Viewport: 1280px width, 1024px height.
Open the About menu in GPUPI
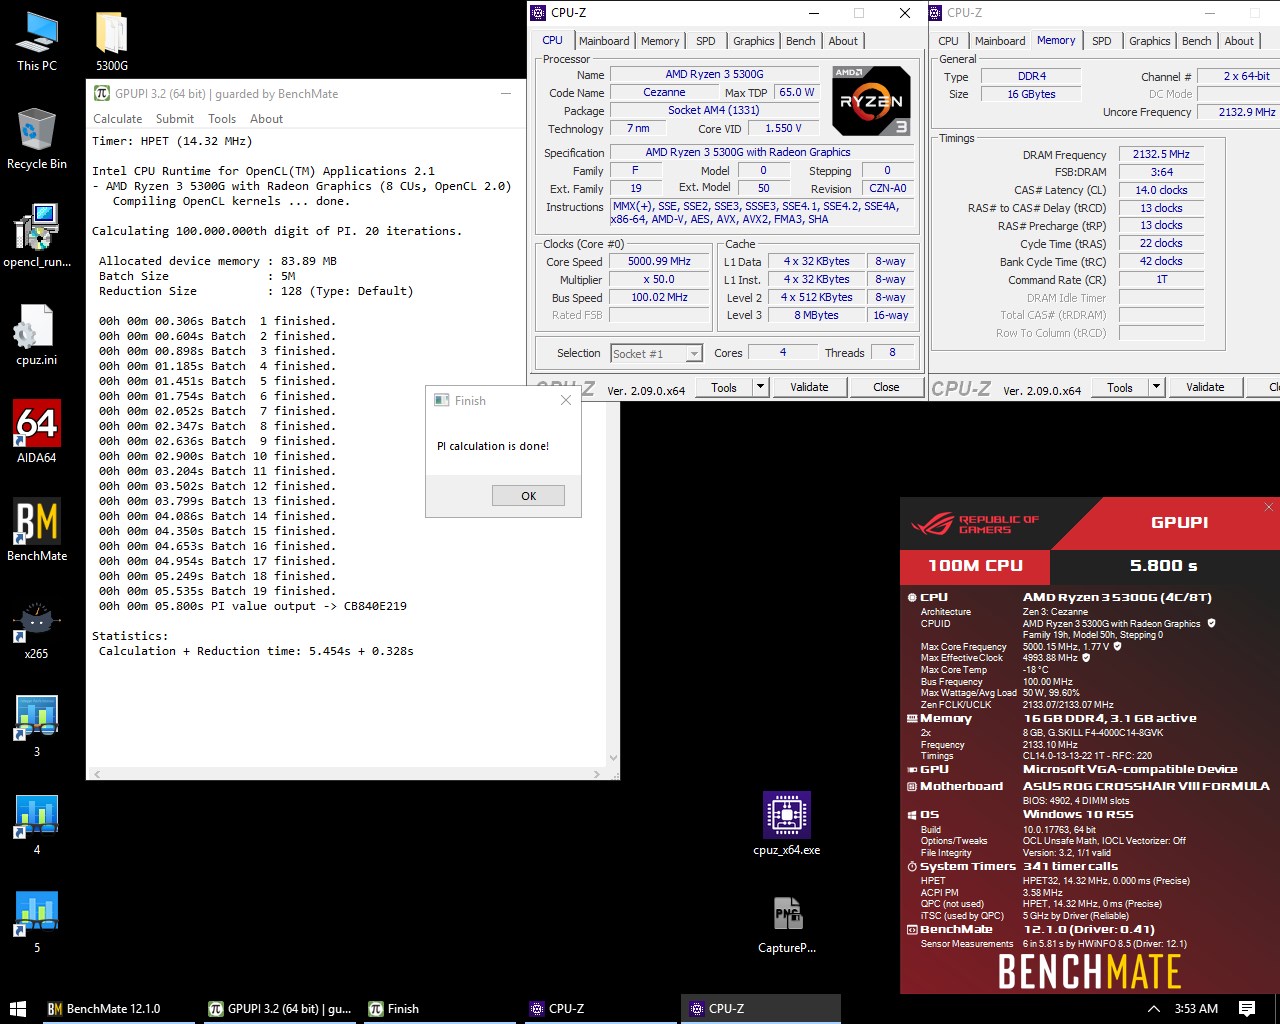pyautogui.click(x=266, y=118)
